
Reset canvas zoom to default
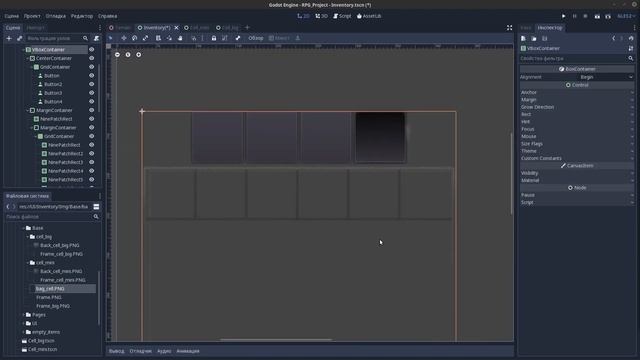(128, 54)
